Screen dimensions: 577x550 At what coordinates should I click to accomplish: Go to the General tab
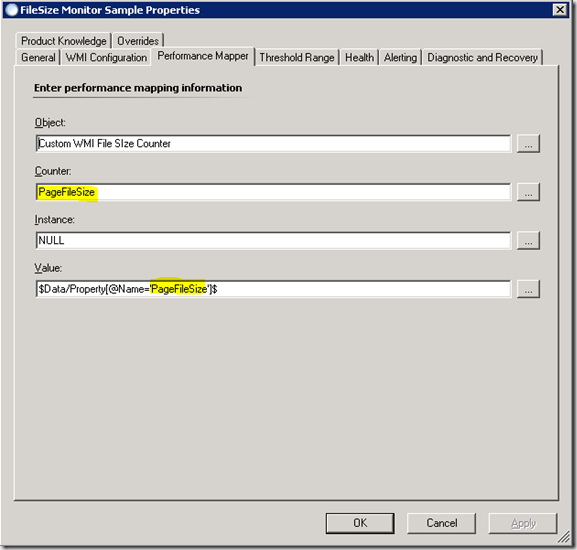(x=38, y=58)
